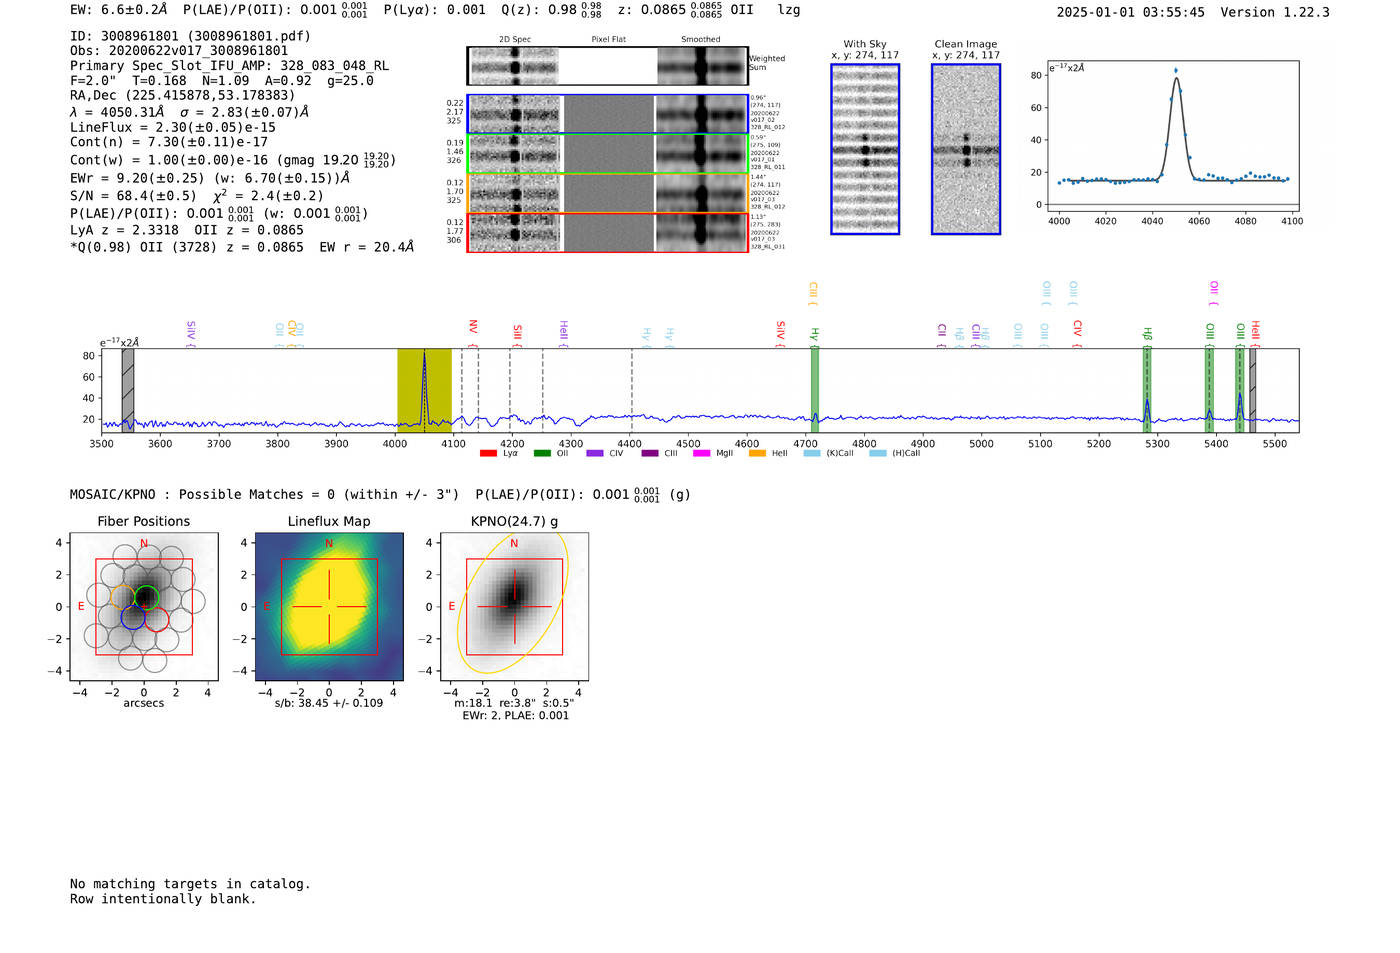Open the Lineflux Map plot

pos(329,607)
